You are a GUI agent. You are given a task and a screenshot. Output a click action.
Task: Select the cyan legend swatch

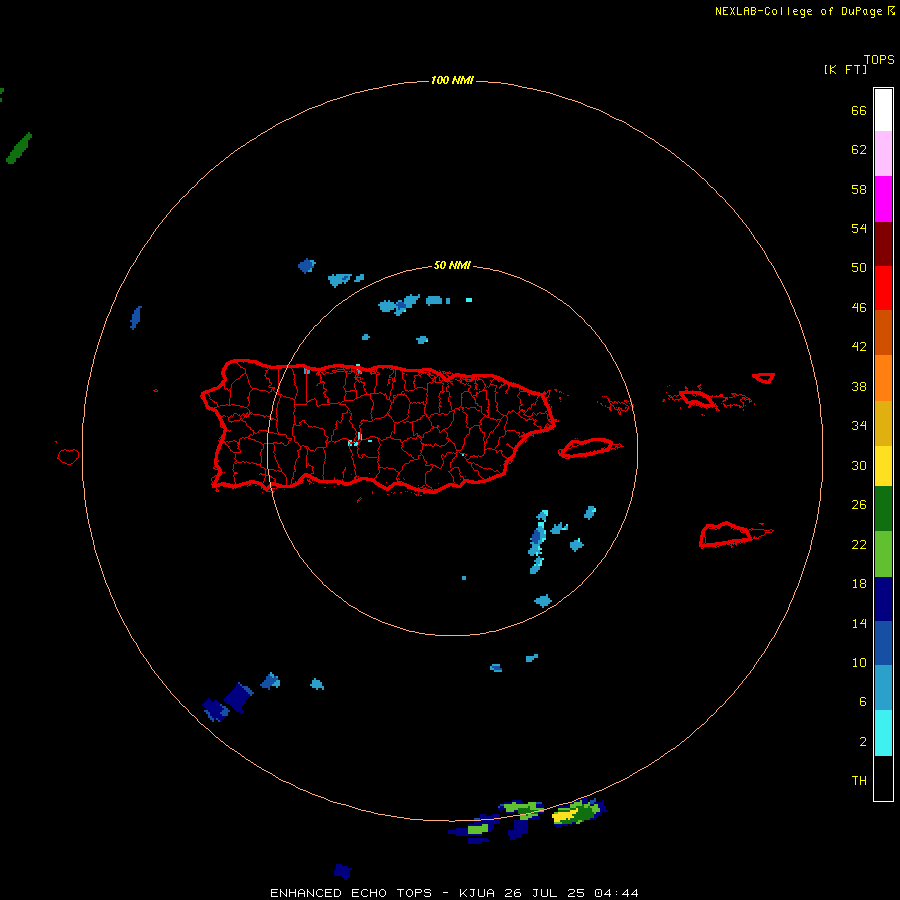click(883, 733)
